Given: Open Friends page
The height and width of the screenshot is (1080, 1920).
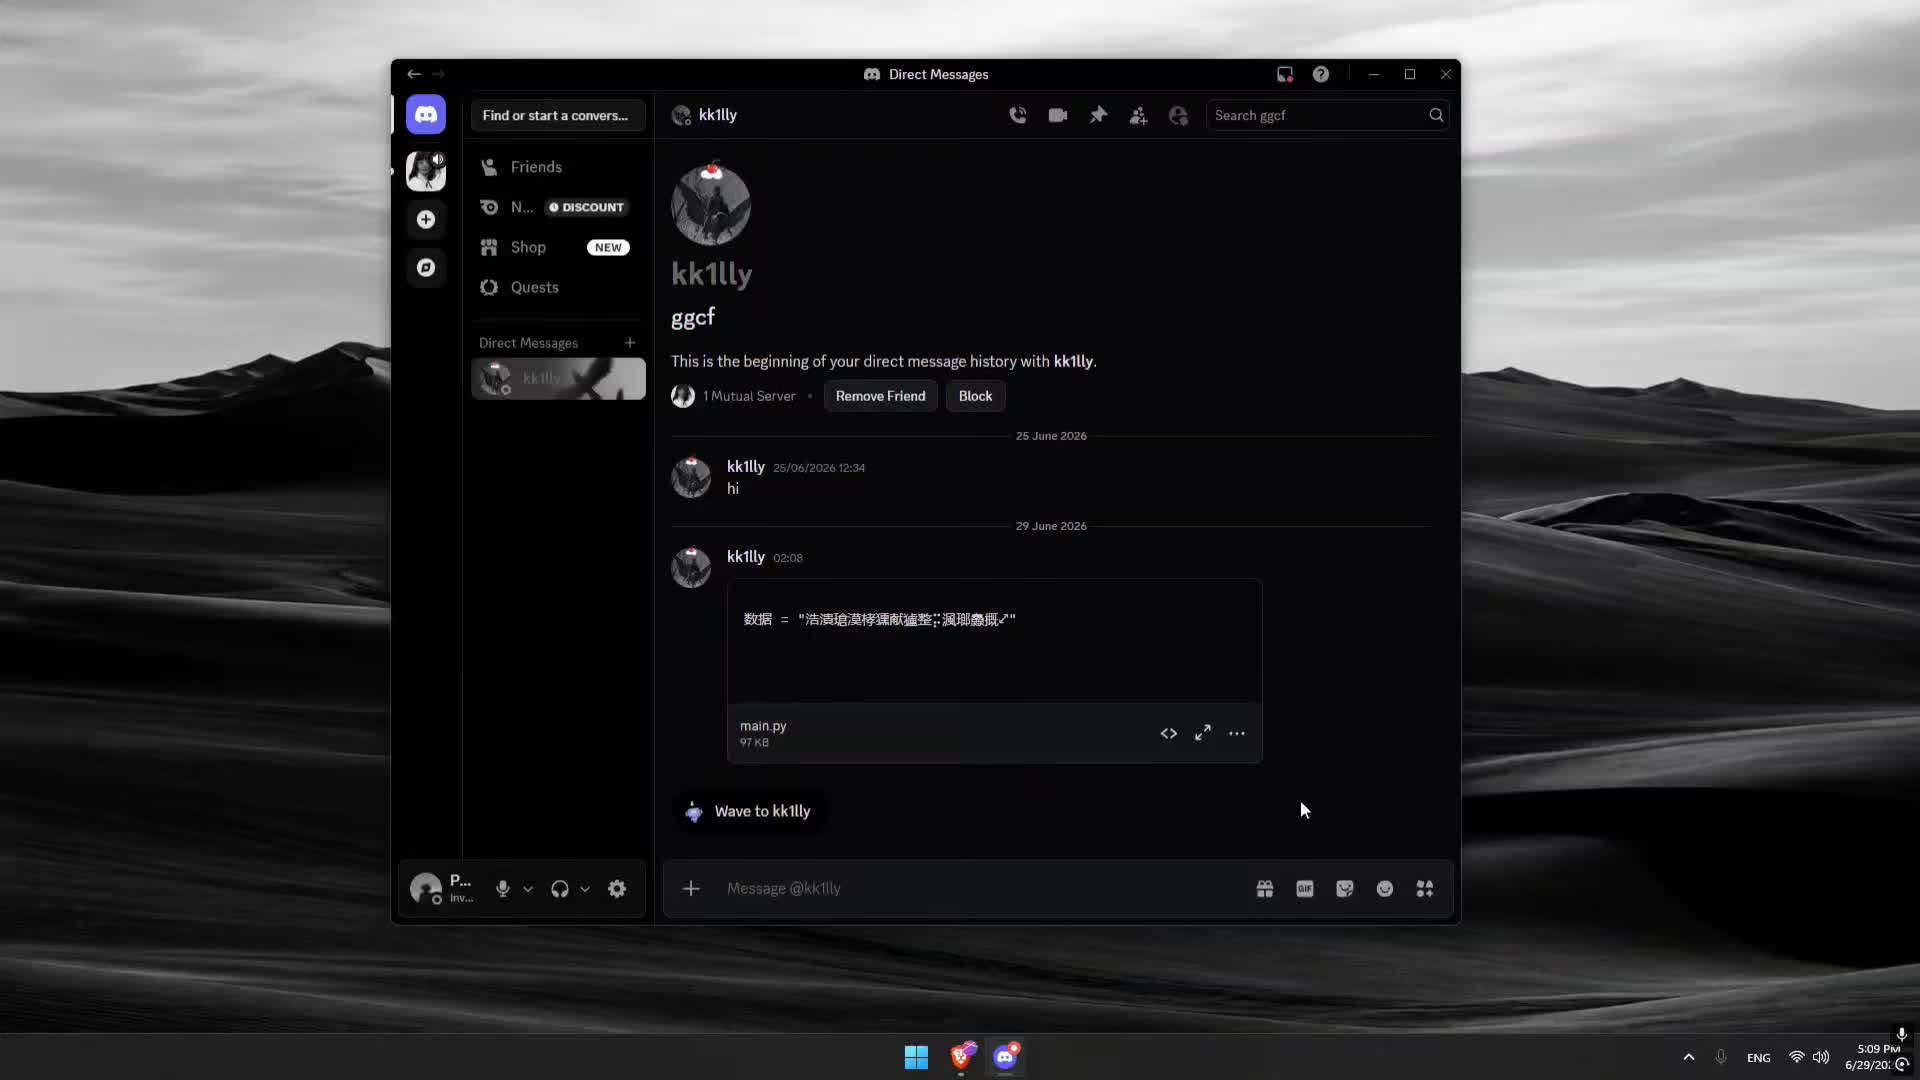Looking at the screenshot, I should (558, 167).
